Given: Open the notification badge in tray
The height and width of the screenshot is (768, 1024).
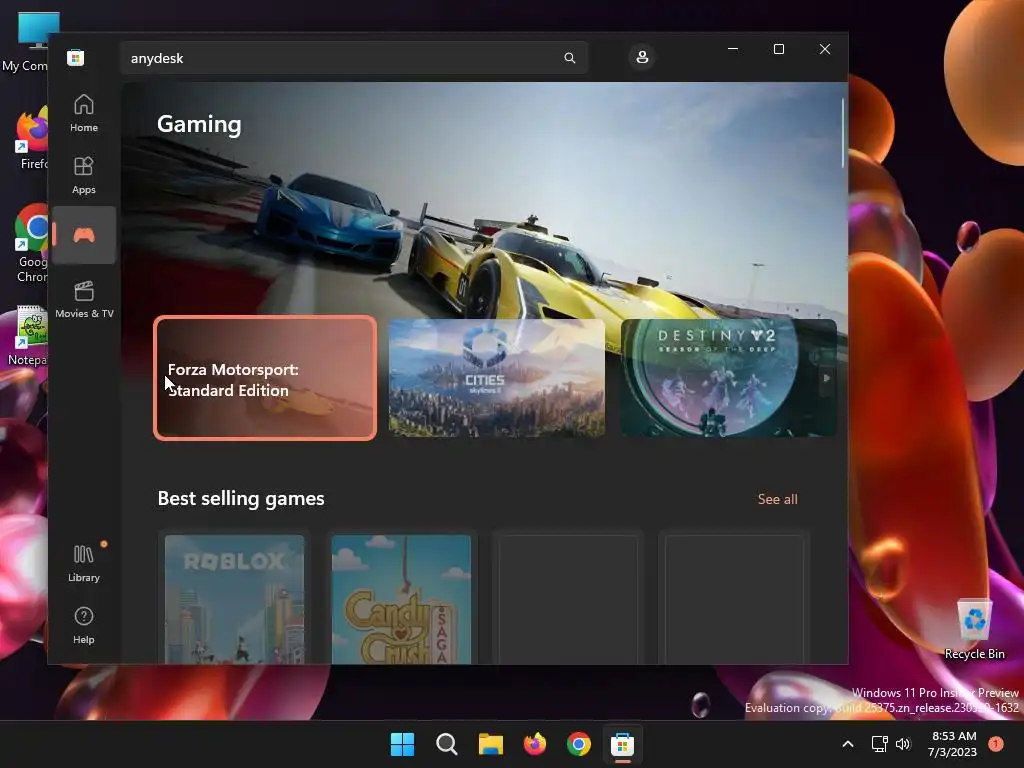Looking at the screenshot, I should (x=996, y=744).
